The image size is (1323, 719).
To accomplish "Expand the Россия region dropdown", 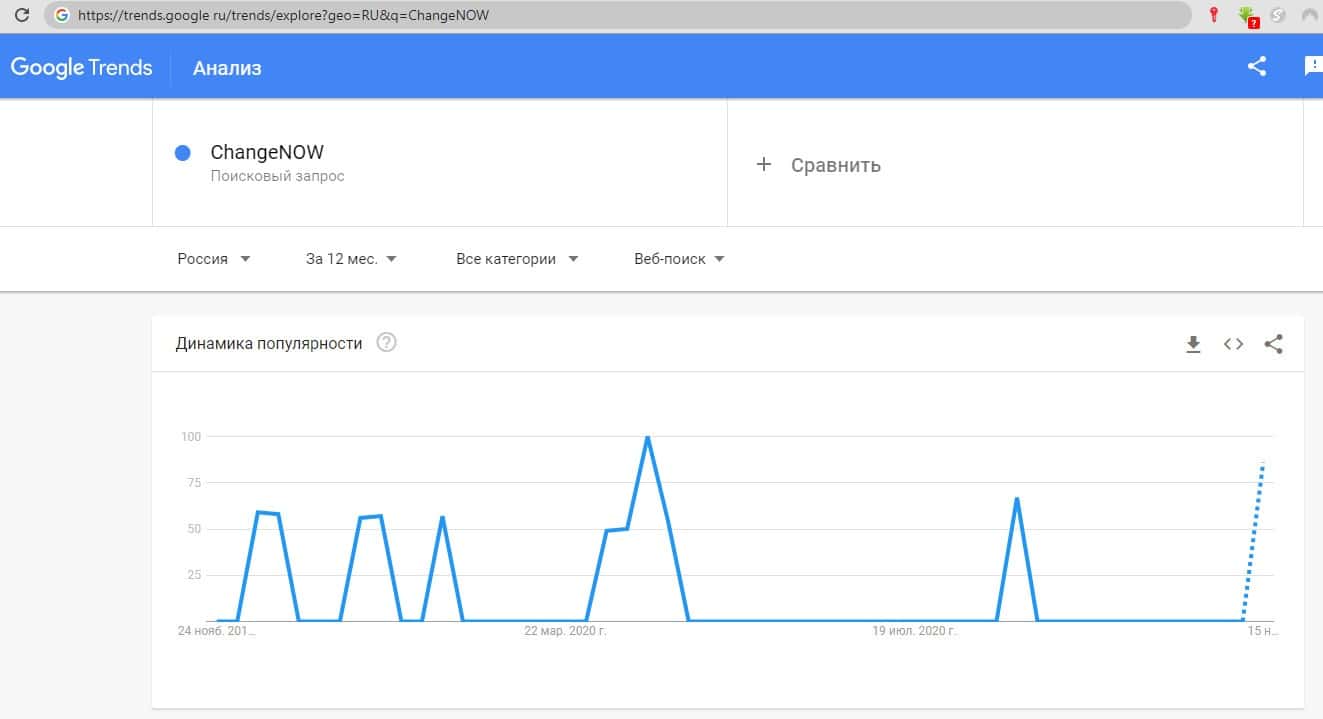I will [213, 259].
